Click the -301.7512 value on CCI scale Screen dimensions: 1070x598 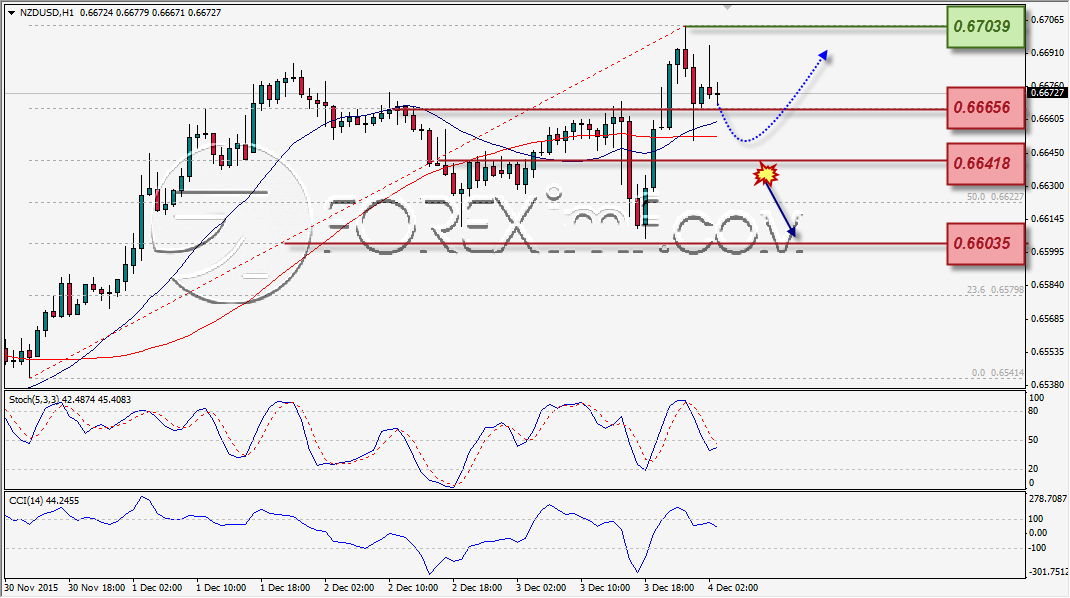pyautogui.click(x=1047, y=572)
